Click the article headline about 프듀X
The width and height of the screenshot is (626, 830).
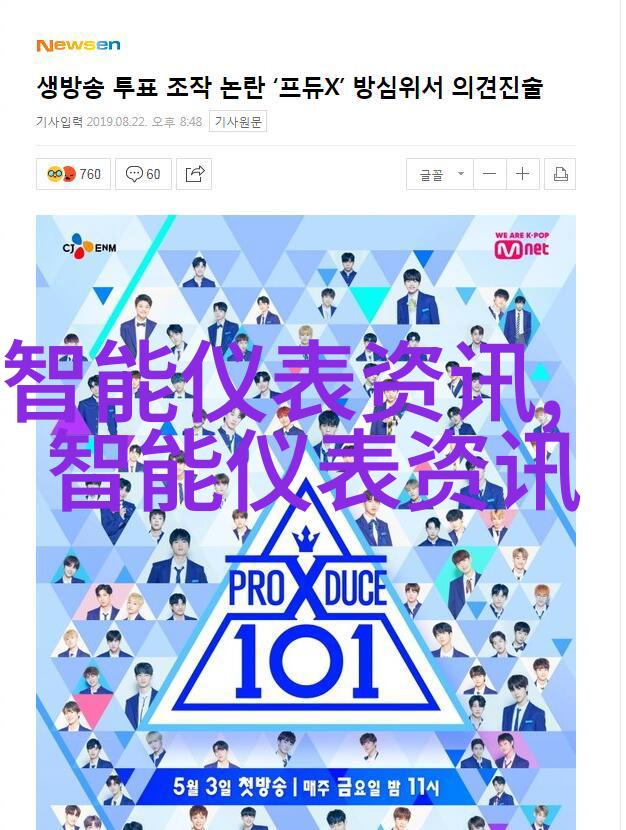290,87
